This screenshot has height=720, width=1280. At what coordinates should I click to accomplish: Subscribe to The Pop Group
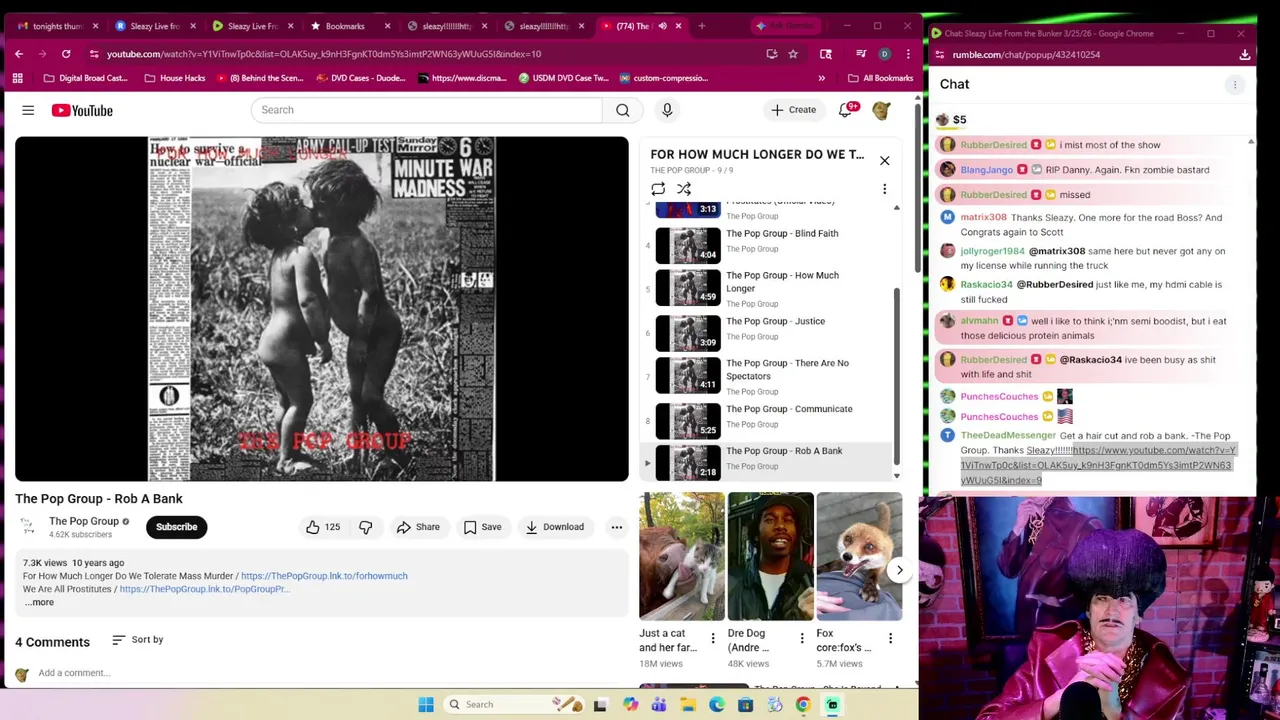[x=176, y=527]
